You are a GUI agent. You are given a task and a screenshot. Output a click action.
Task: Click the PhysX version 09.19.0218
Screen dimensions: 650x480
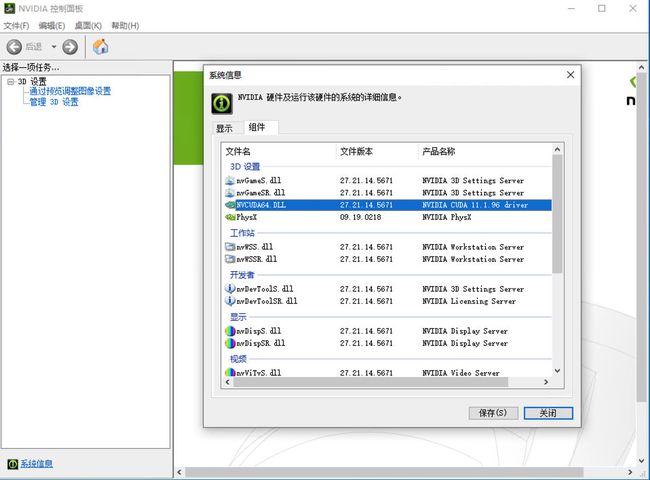click(360, 217)
